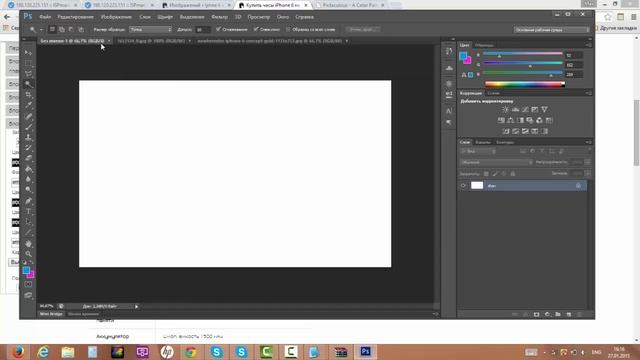Switch to the Образцы tab
This screenshot has width=640, height=360.
[x=484, y=45]
